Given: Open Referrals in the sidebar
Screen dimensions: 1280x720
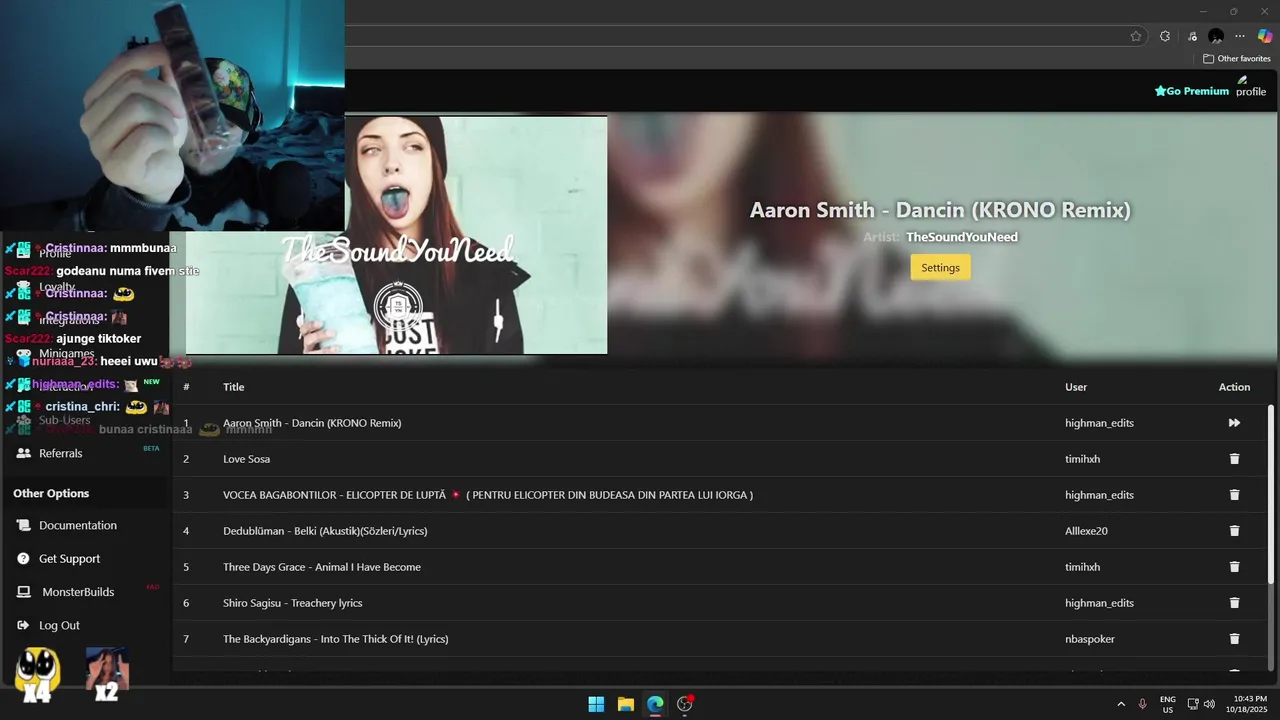Looking at the screenshot, I should coord(60,453).
